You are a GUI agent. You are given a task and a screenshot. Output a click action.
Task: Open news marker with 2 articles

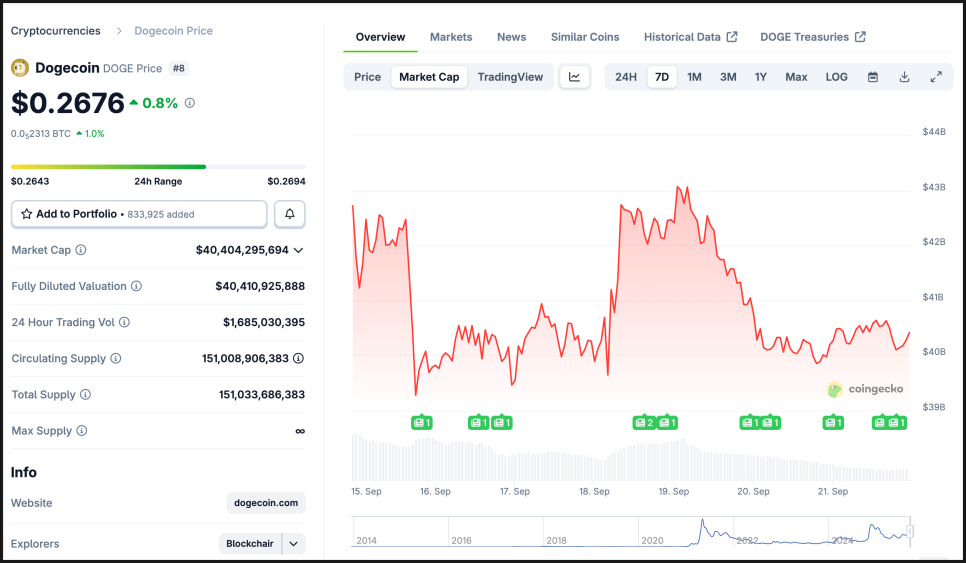tap(644, 423)
